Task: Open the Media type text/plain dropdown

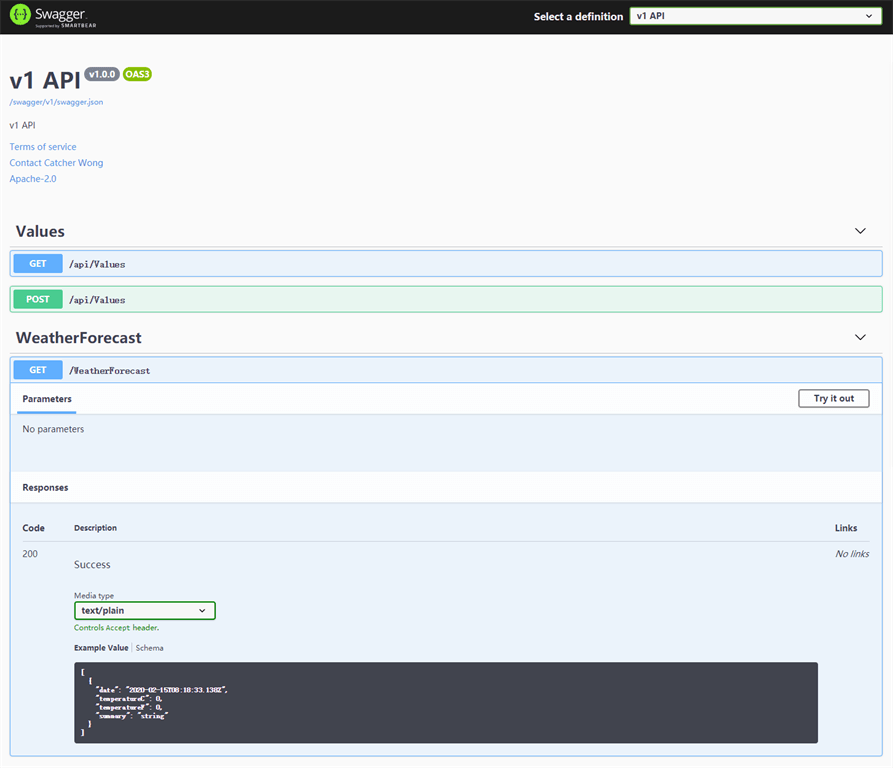Action: tap(145, 610)
